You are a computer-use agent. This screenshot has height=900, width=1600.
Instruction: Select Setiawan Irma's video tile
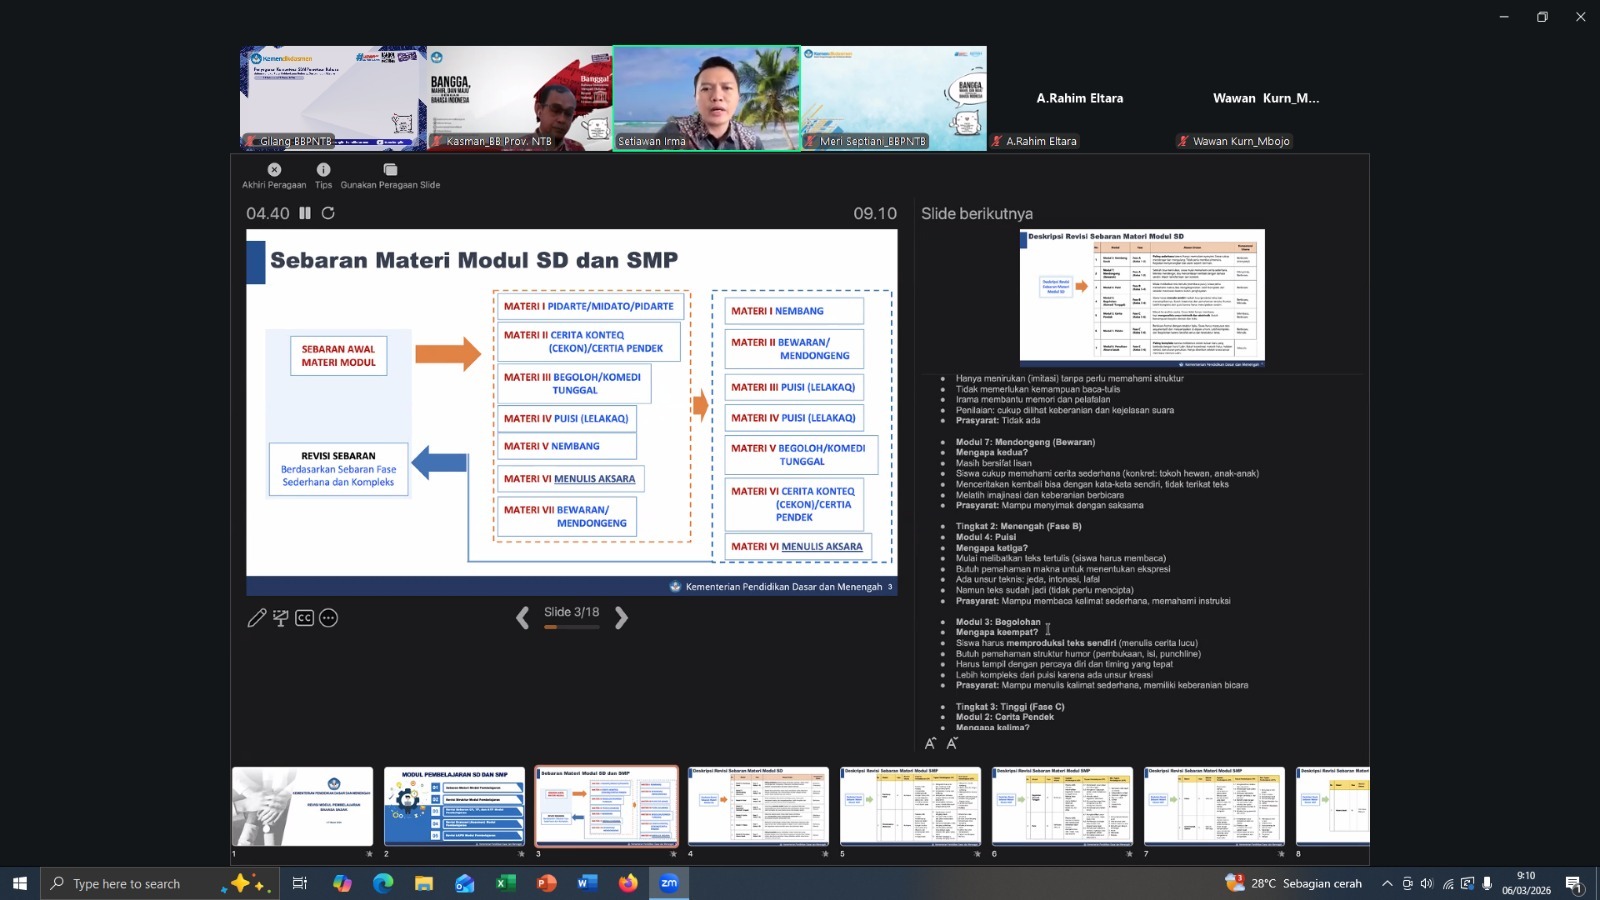[x=706, y=97]
